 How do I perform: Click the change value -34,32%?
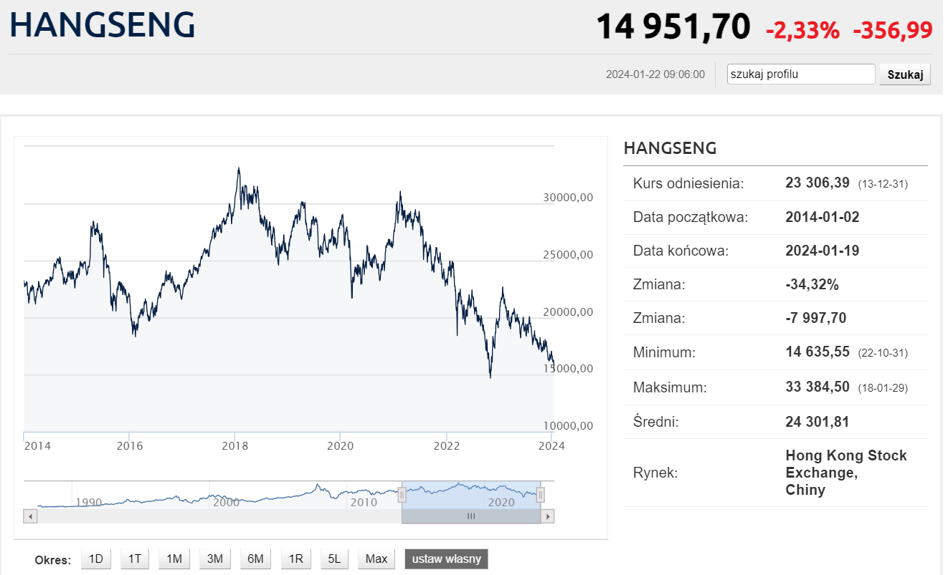click(812, 284)
